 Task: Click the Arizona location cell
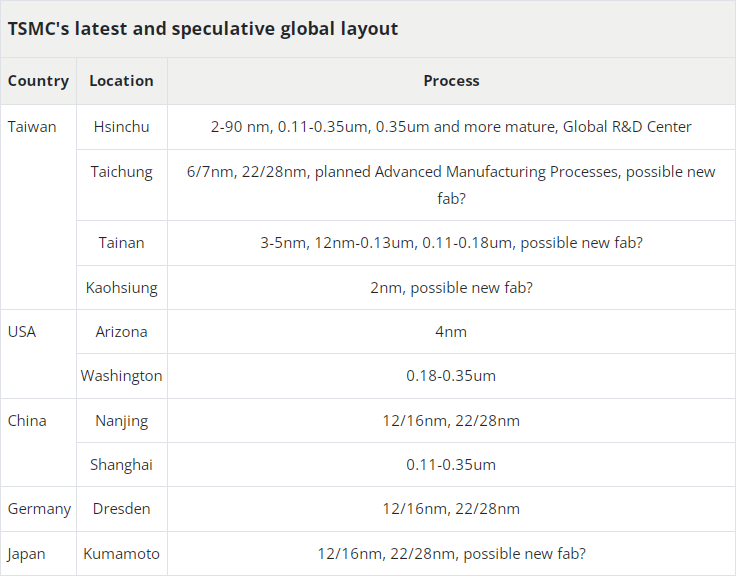tap(121, 332)
